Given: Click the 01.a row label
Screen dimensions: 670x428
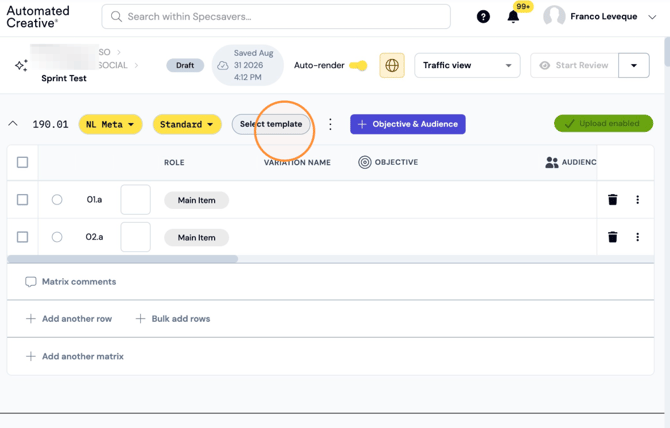Looking at the screenshot, I should point(94,199).
